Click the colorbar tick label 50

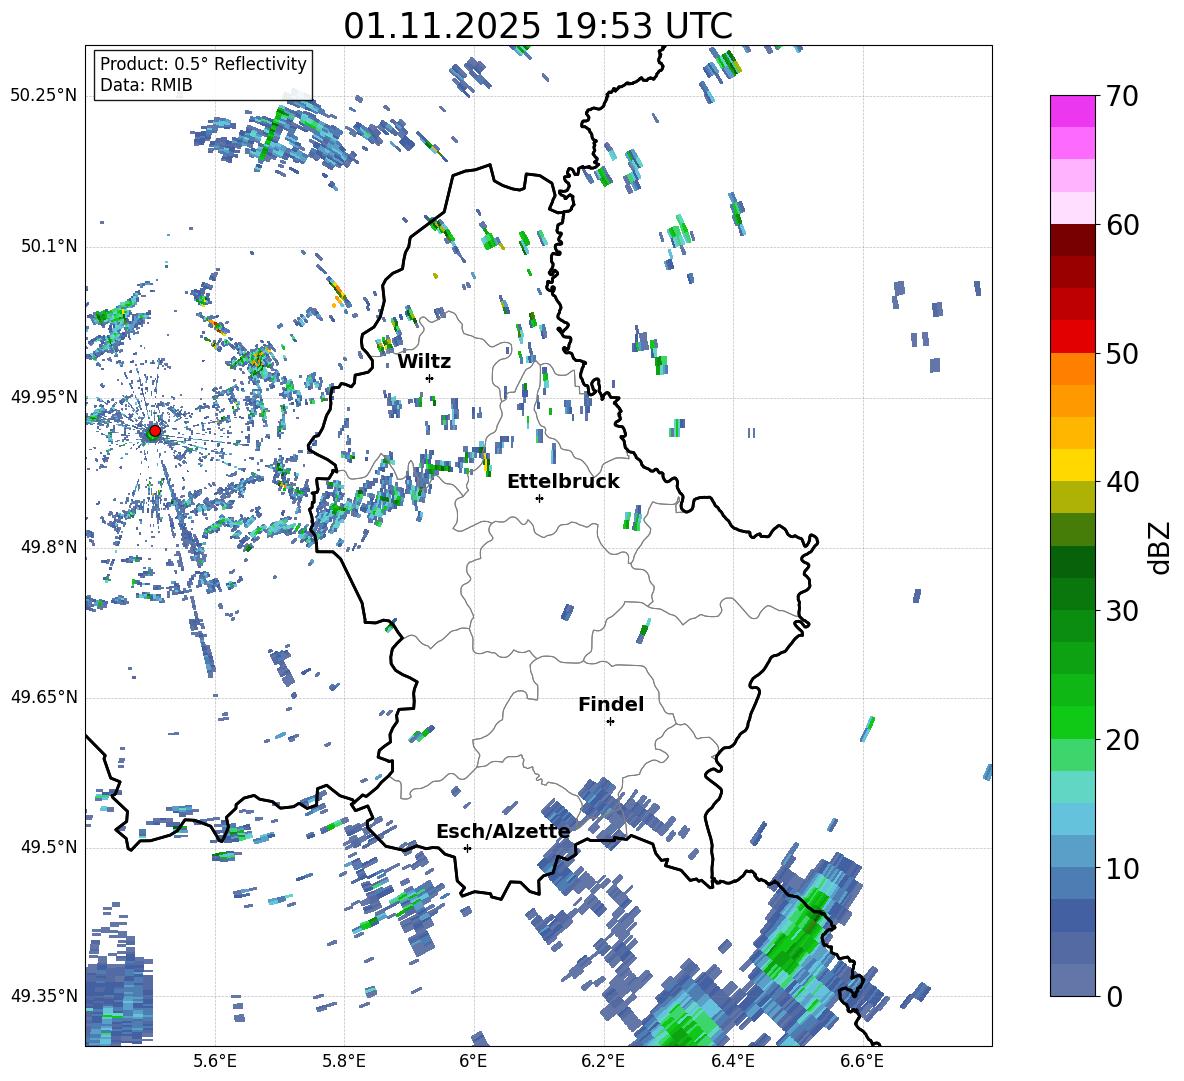tap(1122, 353)
